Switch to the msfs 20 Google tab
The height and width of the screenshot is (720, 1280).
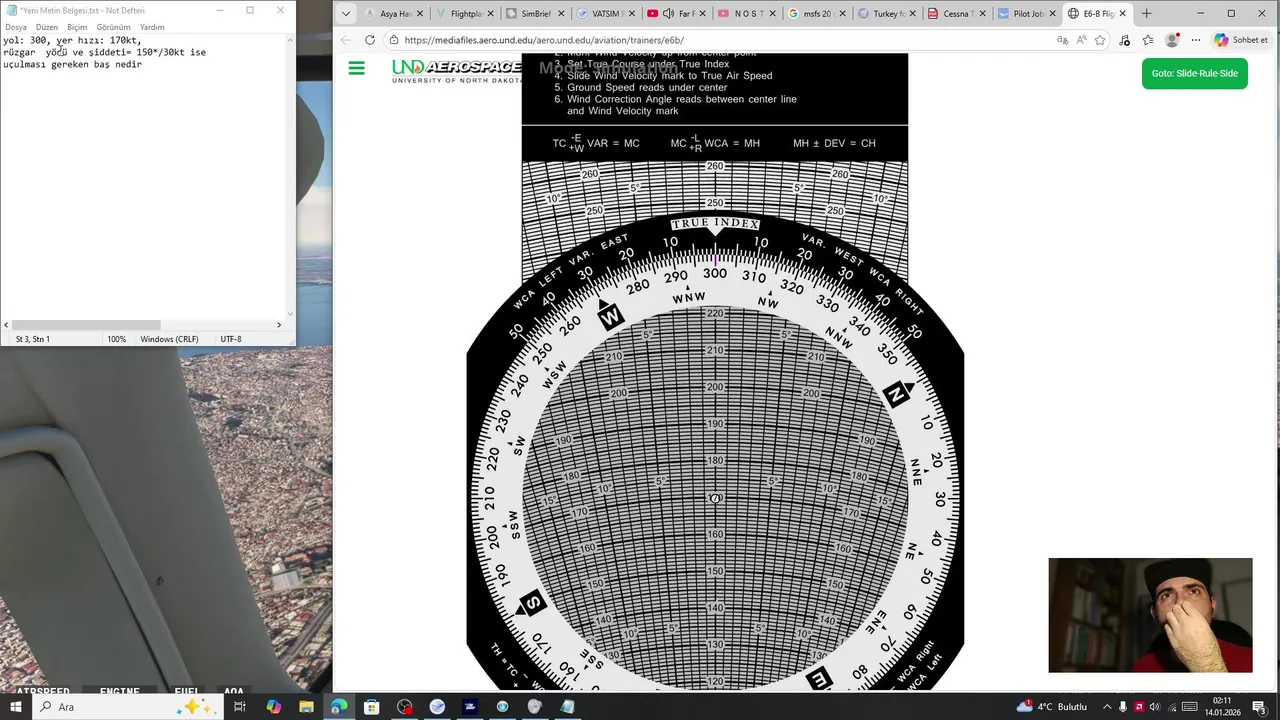(816, 14)
